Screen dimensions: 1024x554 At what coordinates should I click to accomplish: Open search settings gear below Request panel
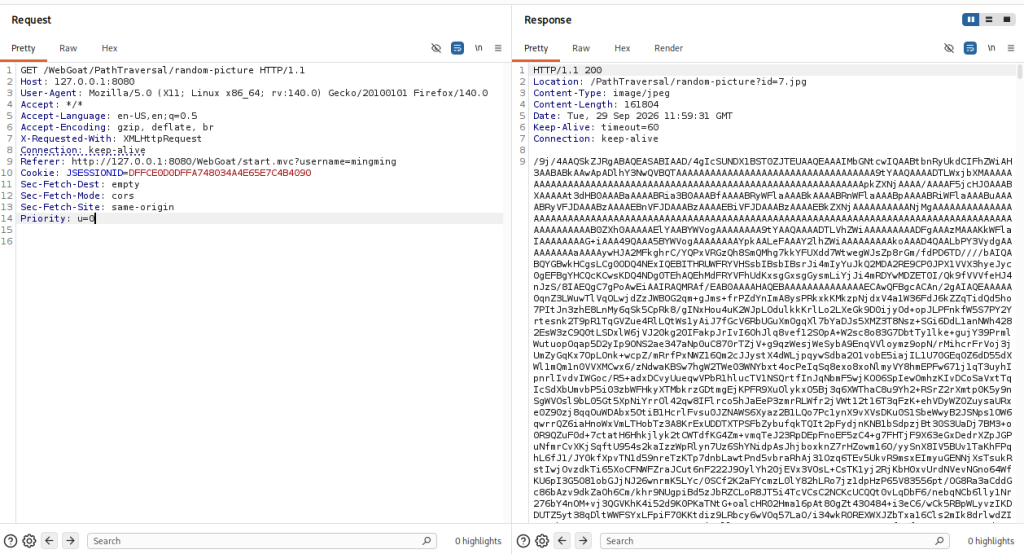pos(29,541)
